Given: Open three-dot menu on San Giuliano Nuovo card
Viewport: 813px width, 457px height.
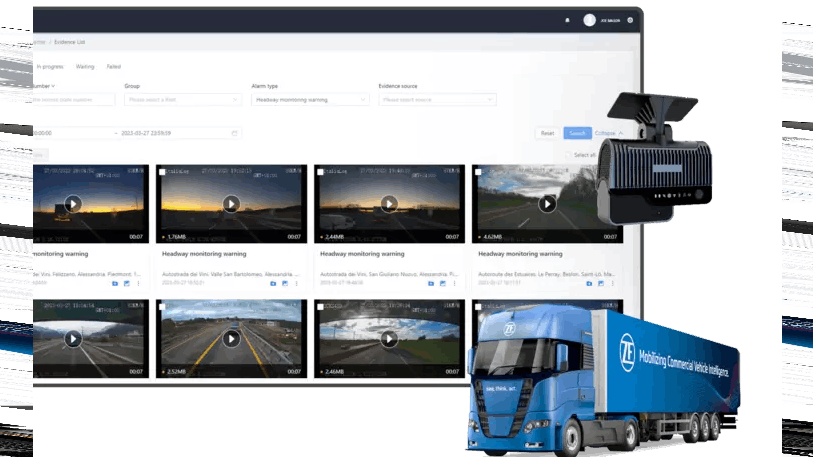Looking at the screenshot, I should point(455,284).
